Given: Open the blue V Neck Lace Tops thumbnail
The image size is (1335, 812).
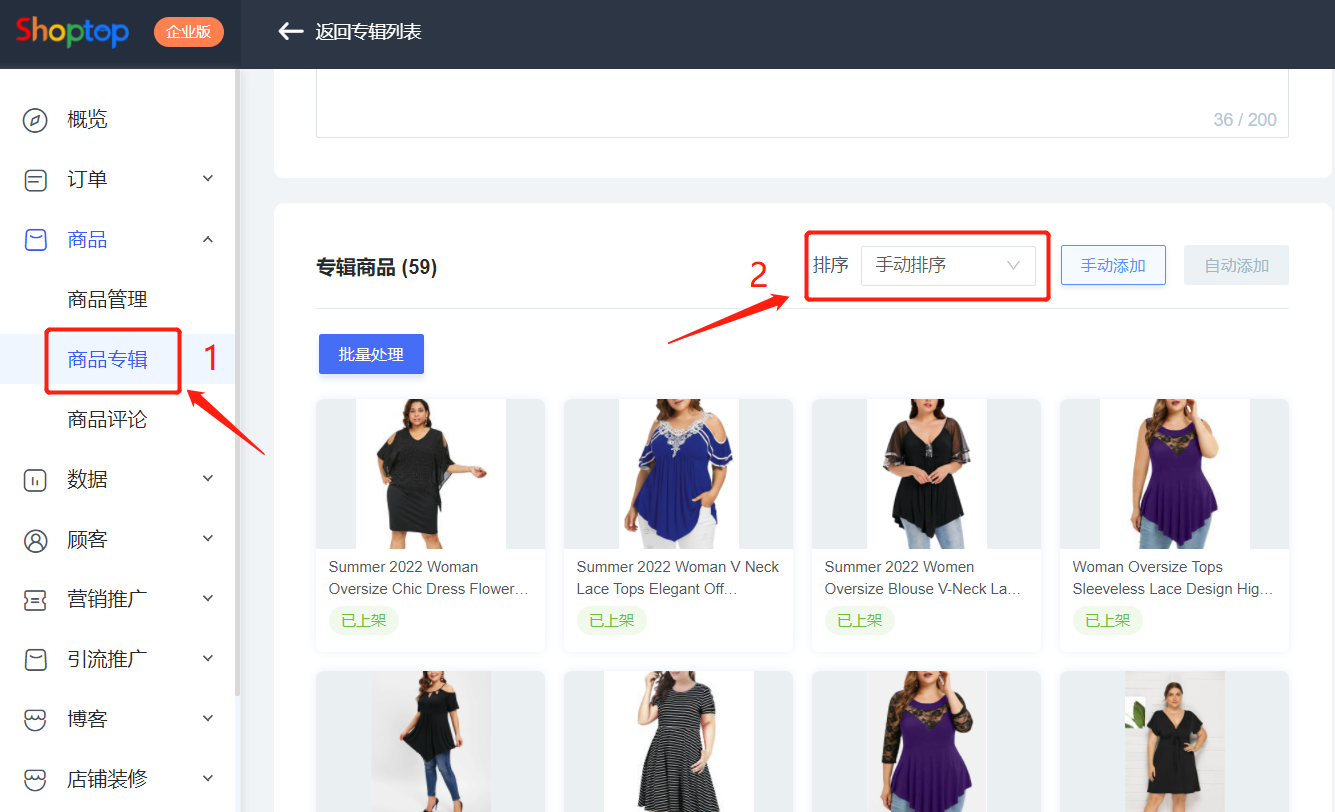Looking at the screenshot, I should pos(678,474).
